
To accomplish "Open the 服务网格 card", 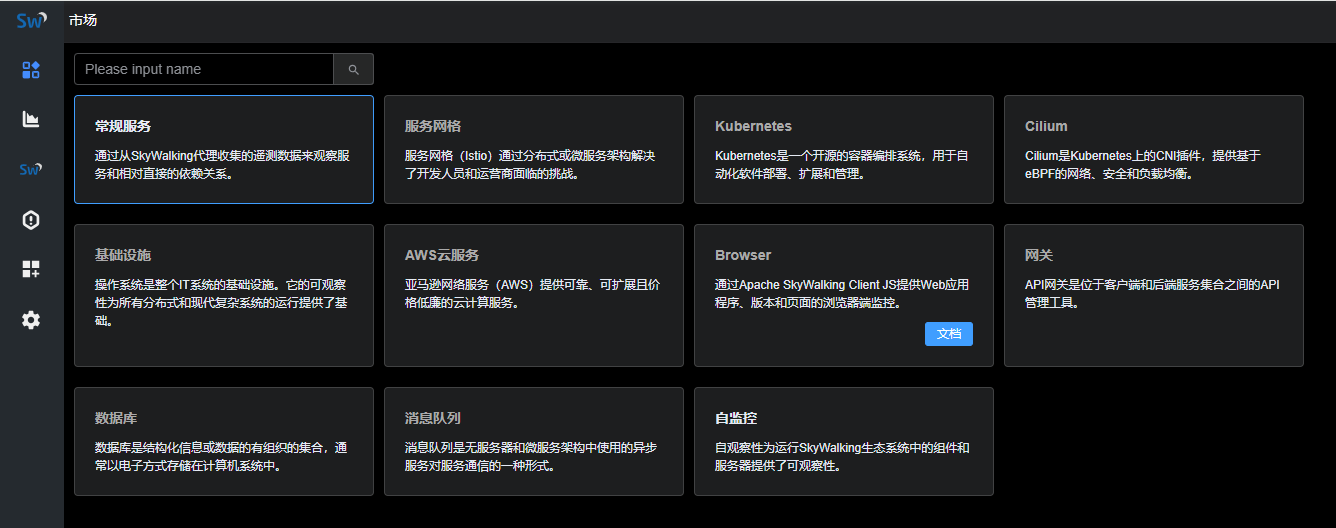I will pyautogui.click(x=534, y=149).
